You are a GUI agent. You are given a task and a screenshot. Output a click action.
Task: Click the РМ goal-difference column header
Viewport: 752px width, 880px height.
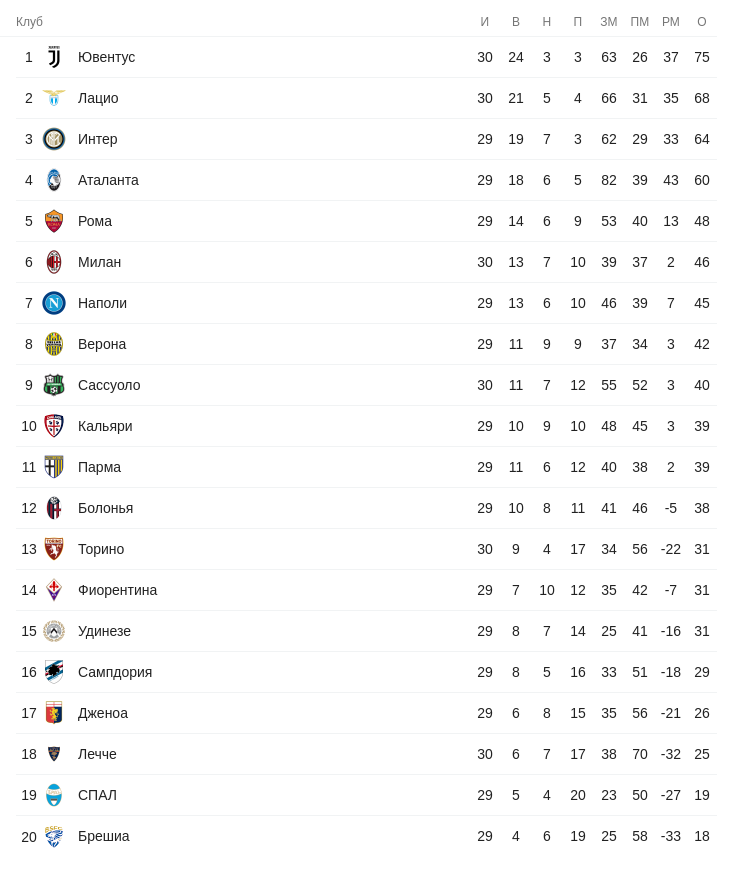(671, 22)
